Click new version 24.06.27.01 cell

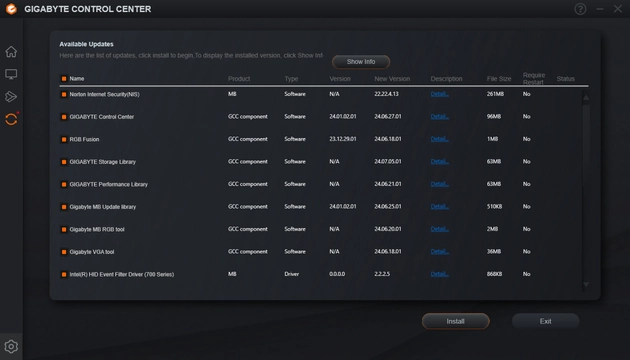pos(388,117)
